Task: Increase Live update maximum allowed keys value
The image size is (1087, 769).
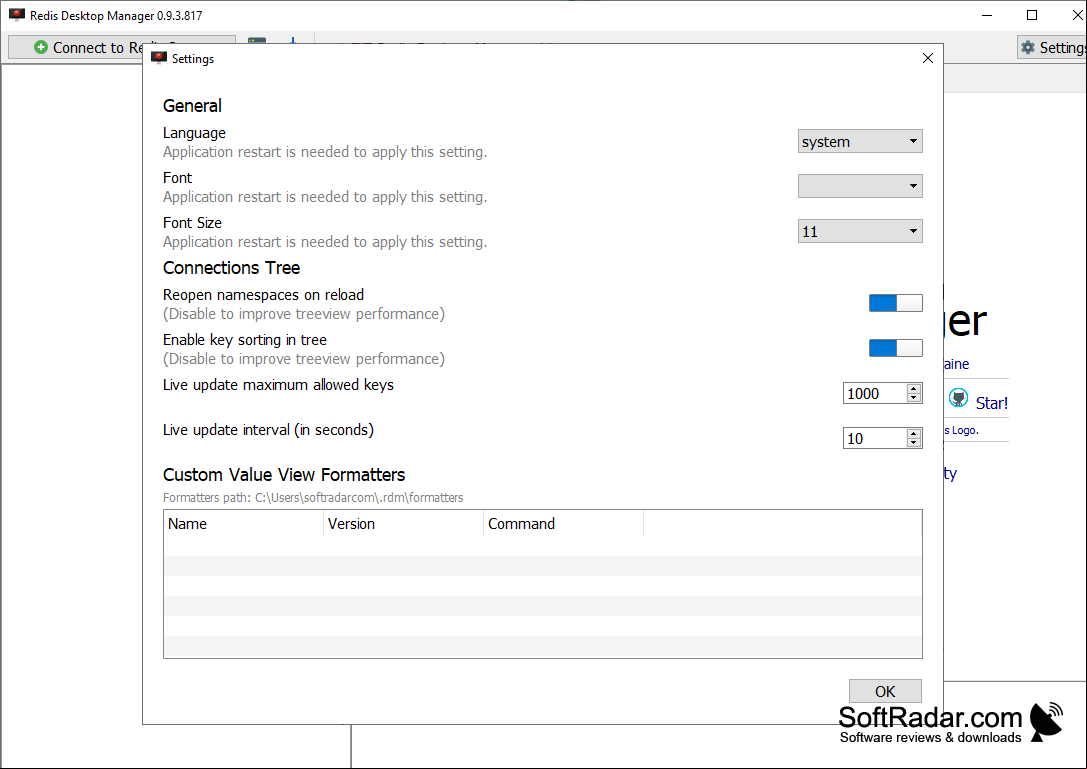Action: [914, 388]
